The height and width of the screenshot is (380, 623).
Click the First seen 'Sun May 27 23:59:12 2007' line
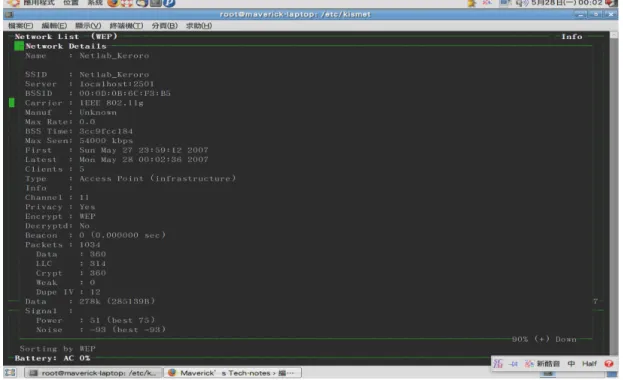(117, 150)
